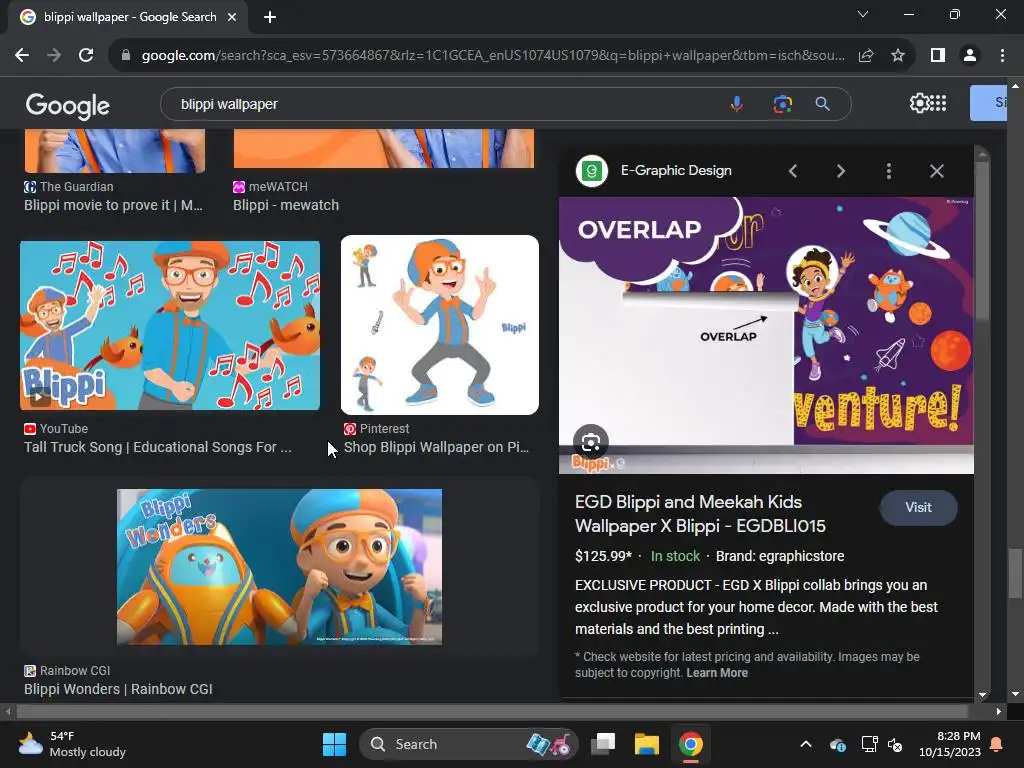Image resolution: width=1024 pixels, height=768 pixels.
Task: Open the Blippi Wonders | Rainbow CGI title
Action: (118, 689)
